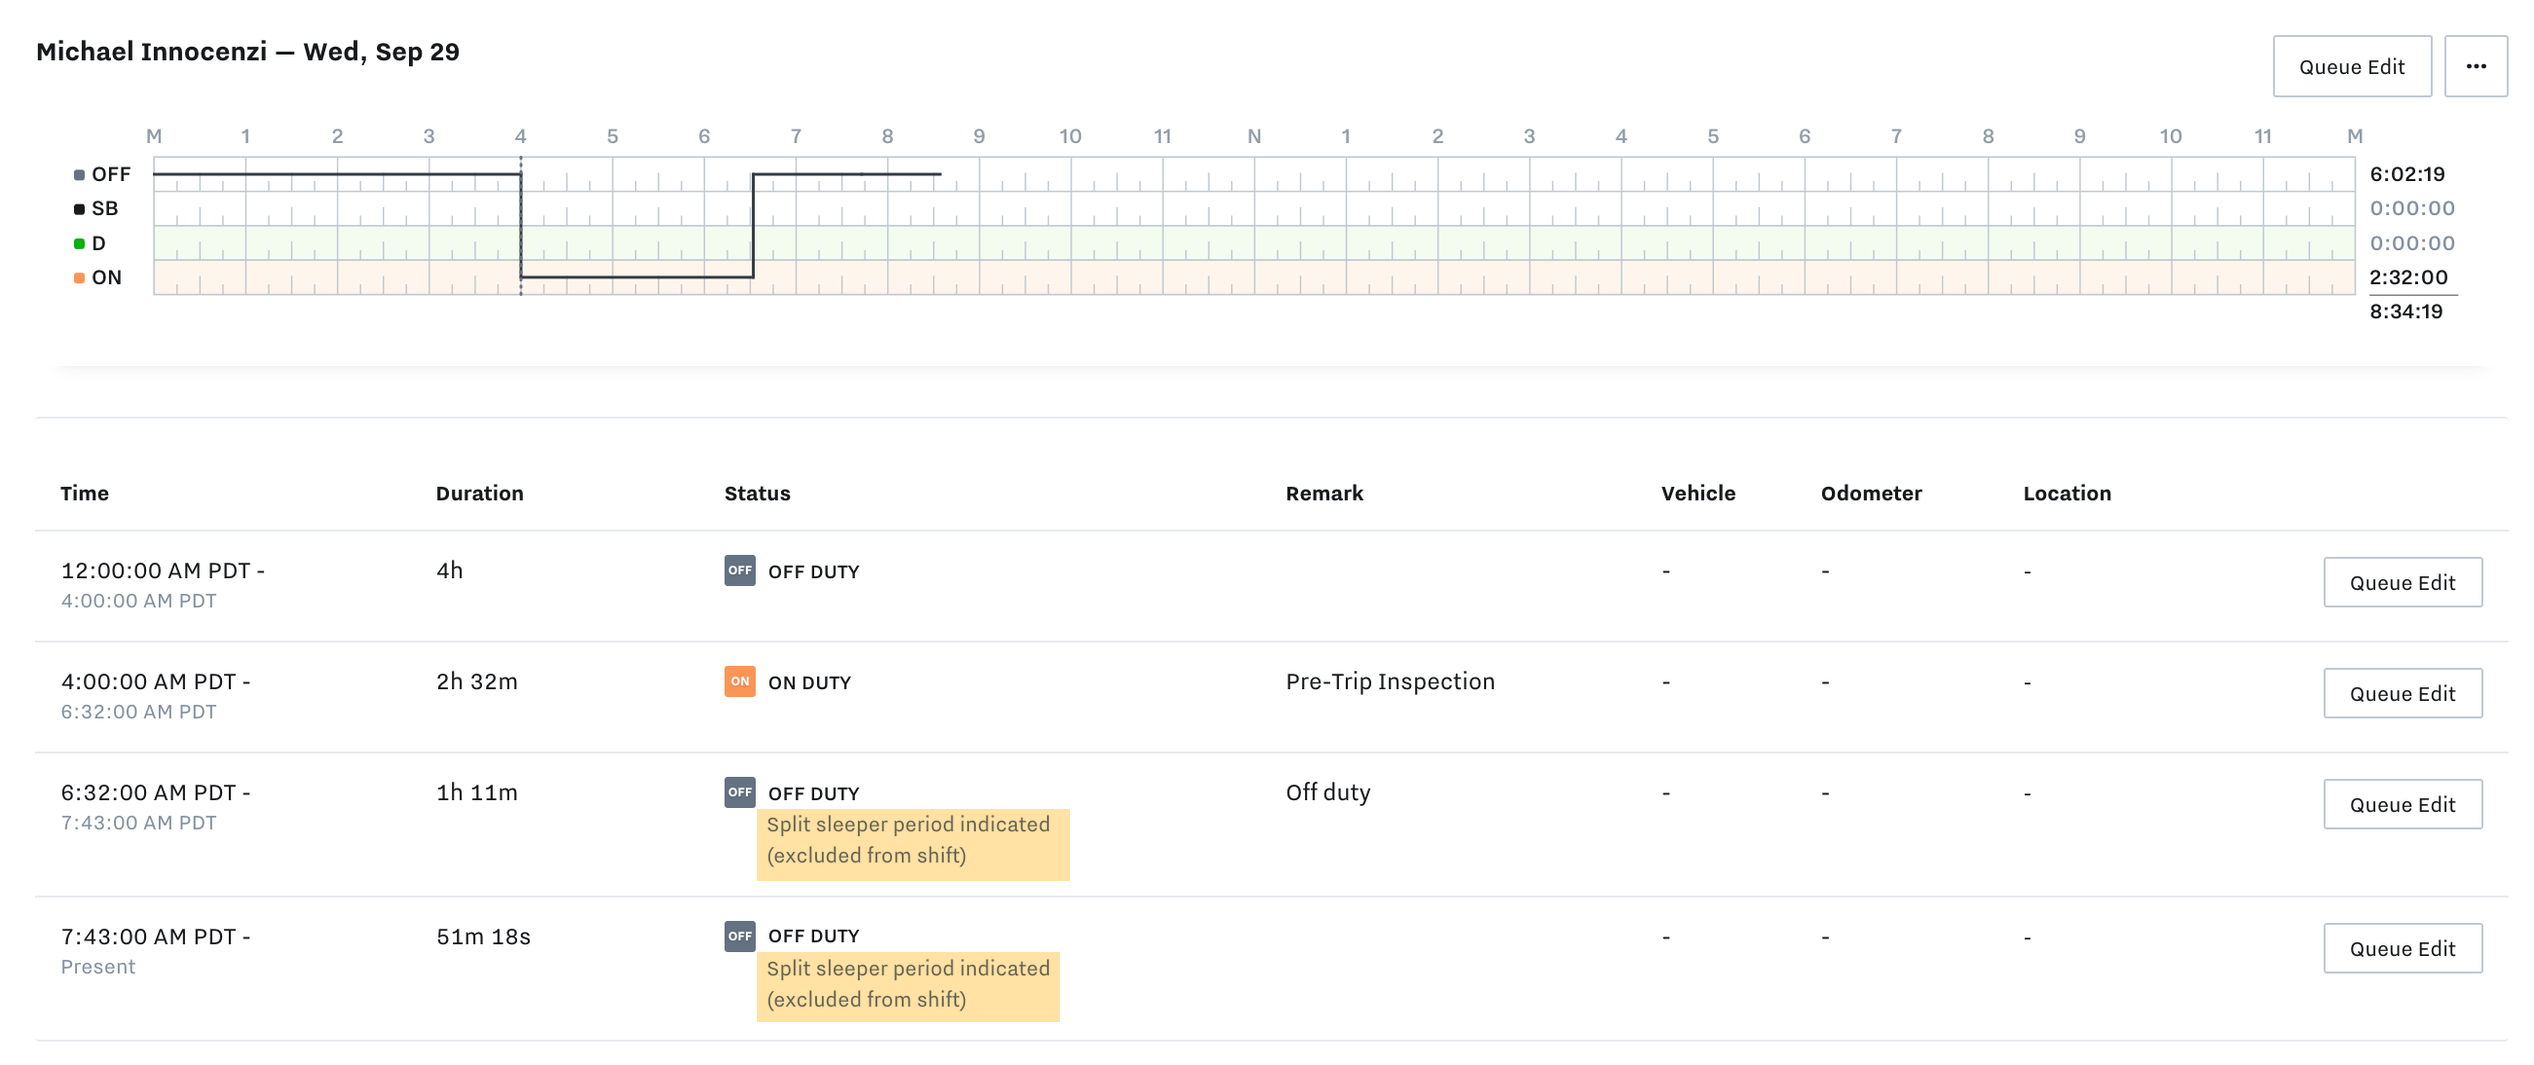Select the Status column header

coord(756,493)
